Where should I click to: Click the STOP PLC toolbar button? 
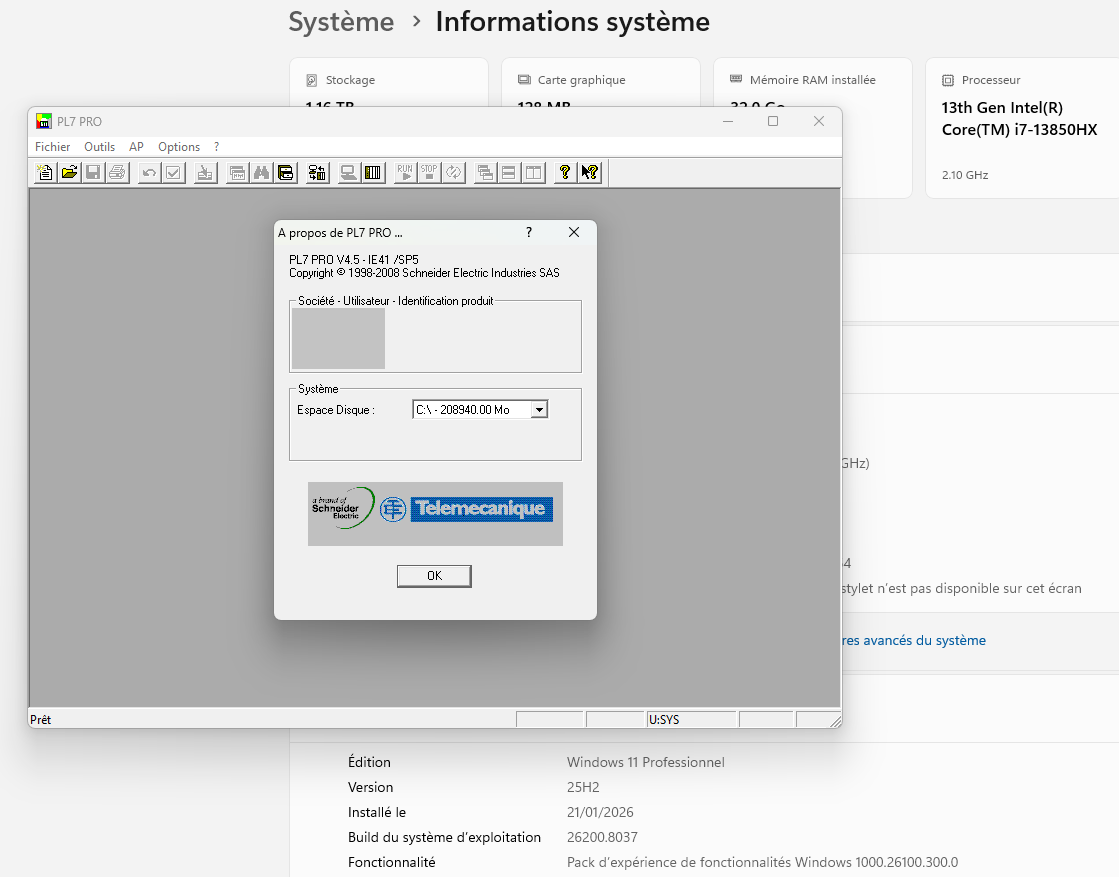429,172
